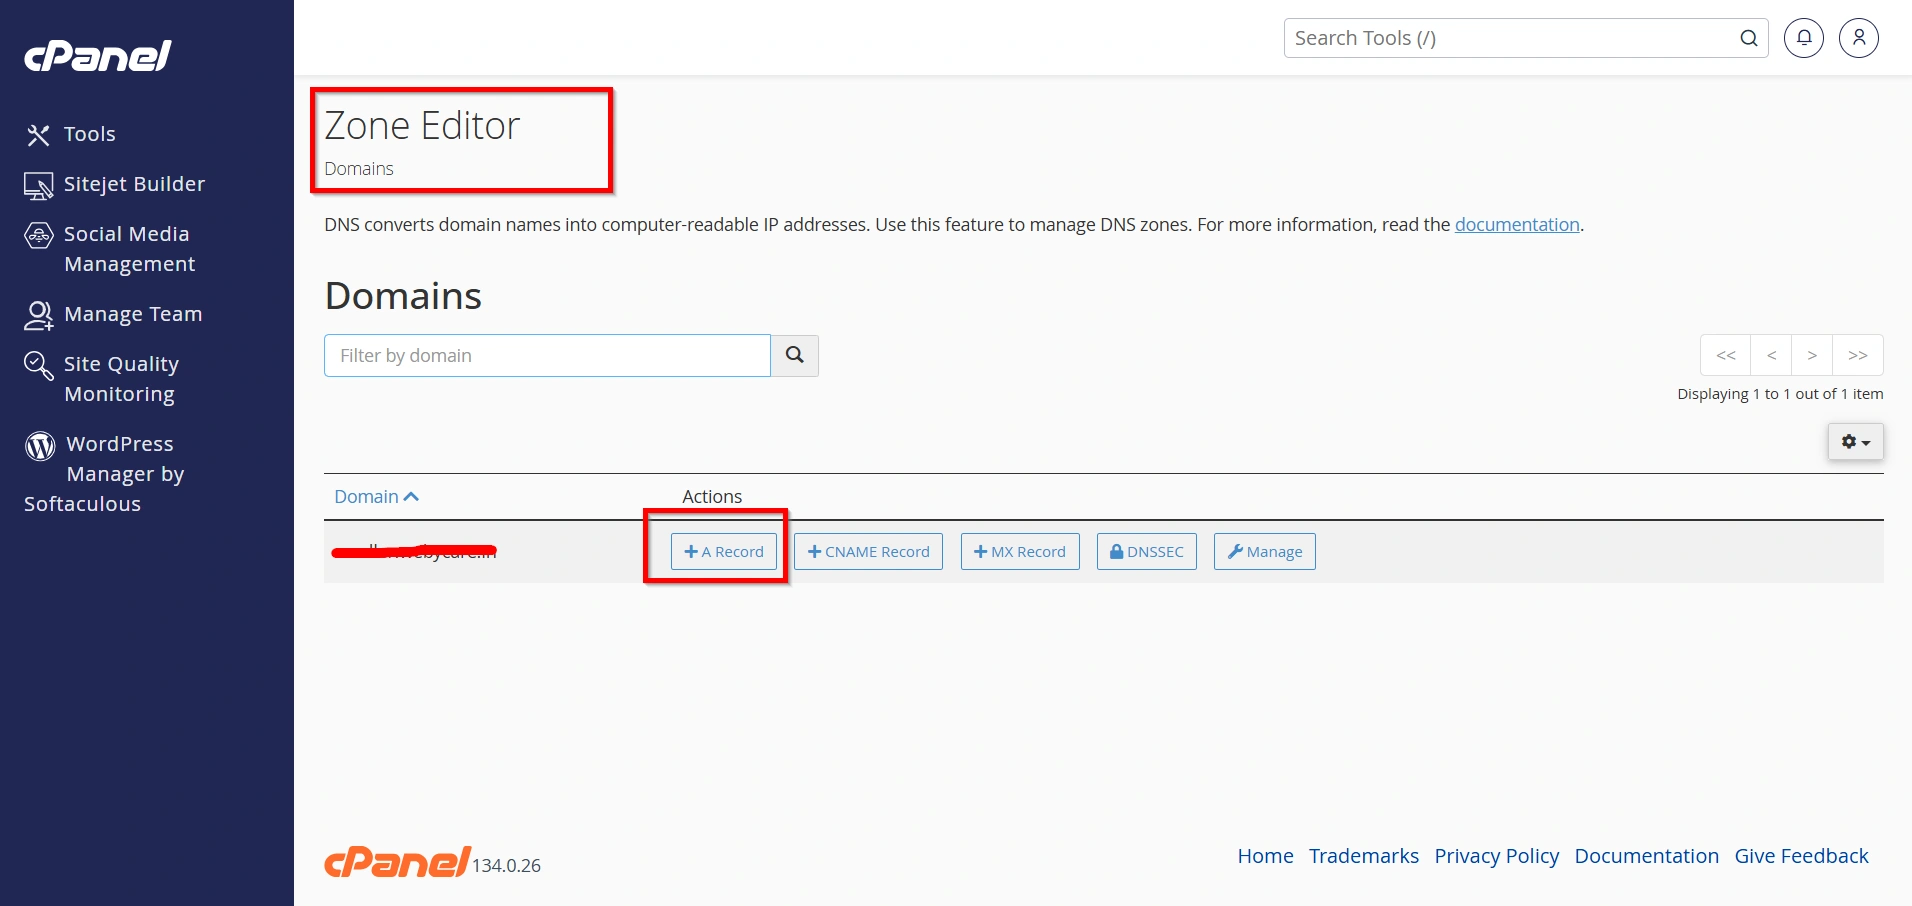Click the + CNAME Record button
Screen dimensions: 1912x906
pos(869,552)
